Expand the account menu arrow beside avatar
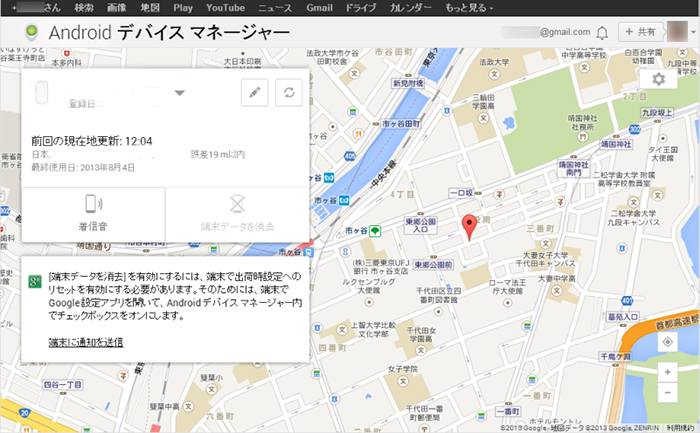This screenshot has width=700, height=433. tap(693, 32)
